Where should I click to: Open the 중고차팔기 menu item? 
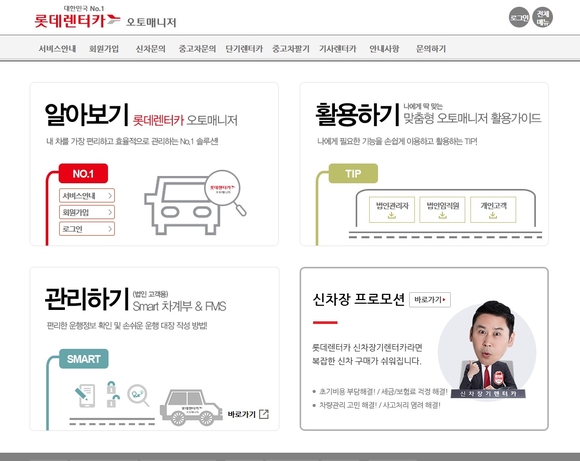pyautogui.click(x=291, y=49)
